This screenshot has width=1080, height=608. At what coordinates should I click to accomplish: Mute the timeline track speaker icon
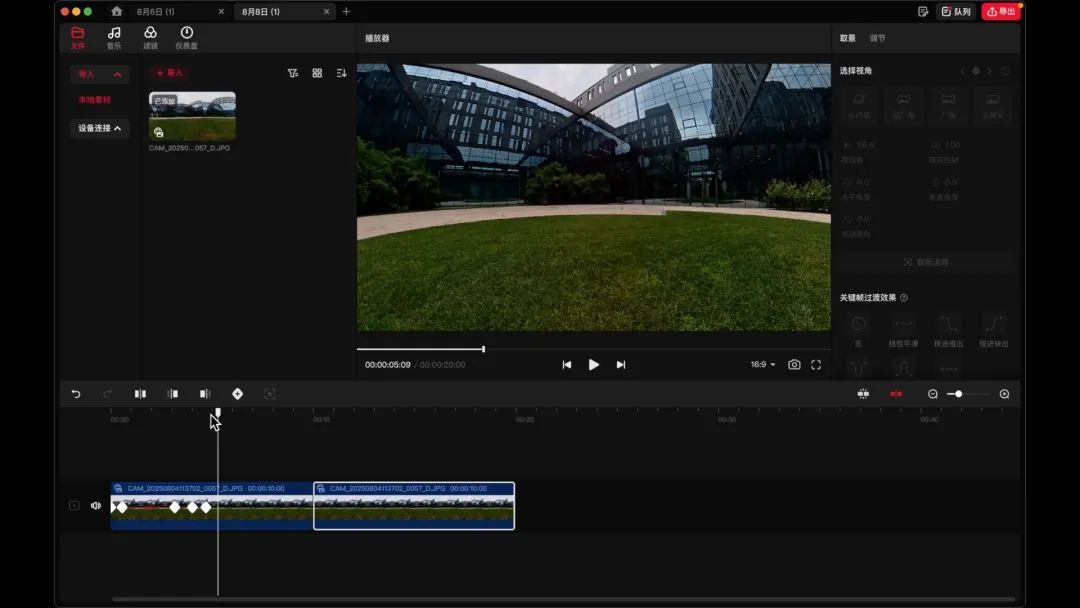pyautogui.click(x=96, y=506)
